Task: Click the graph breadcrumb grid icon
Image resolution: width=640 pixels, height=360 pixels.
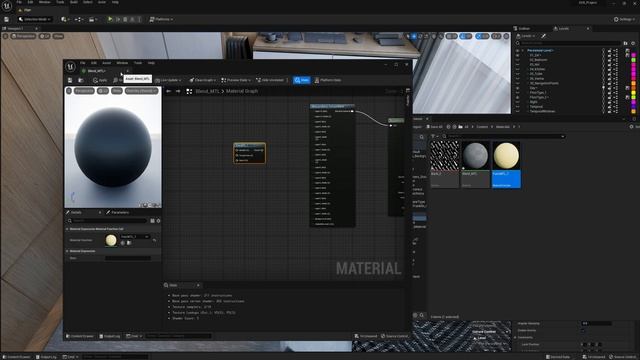Action: pyautogui.click(x=189, y=91)
